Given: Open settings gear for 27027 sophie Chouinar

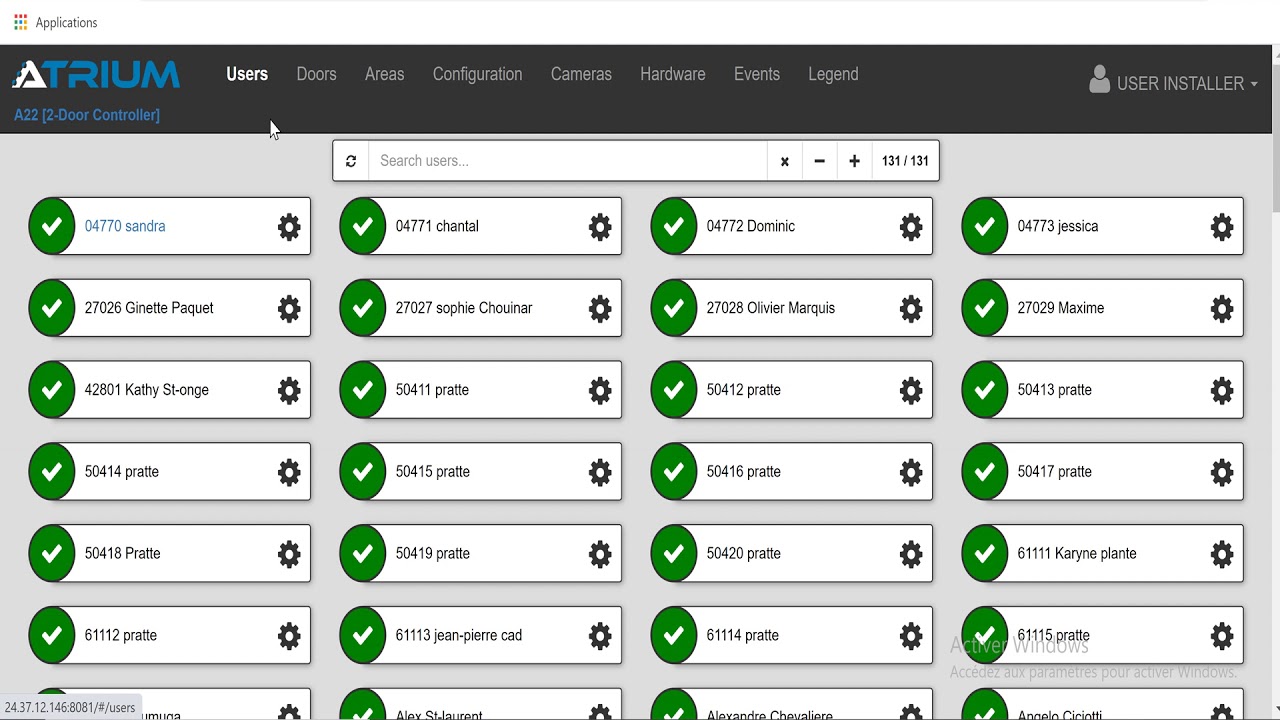Looking at the screenshot, I should pos(600,309).
